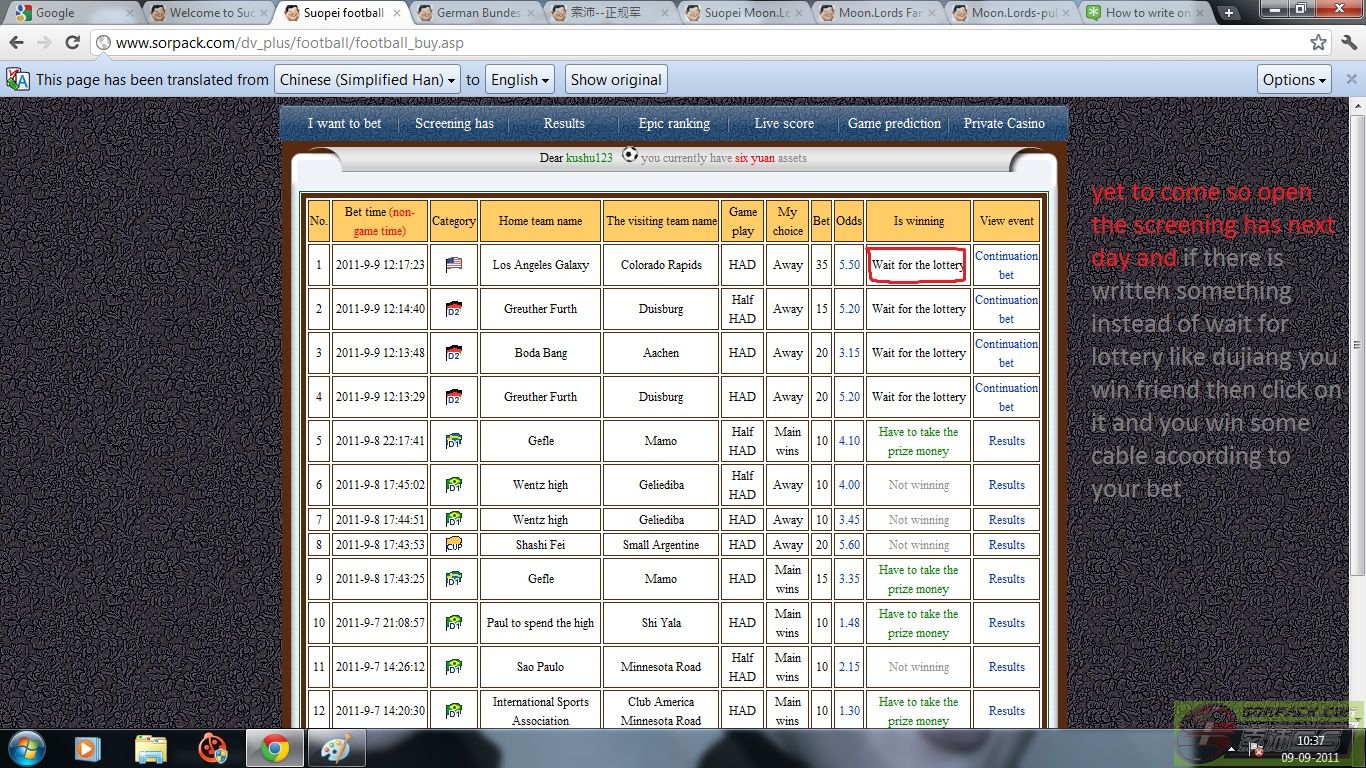Image resolution: width=1366 pixels, height=768 pixels.
Task: Open the new tab button
Action: [1229, 13]
